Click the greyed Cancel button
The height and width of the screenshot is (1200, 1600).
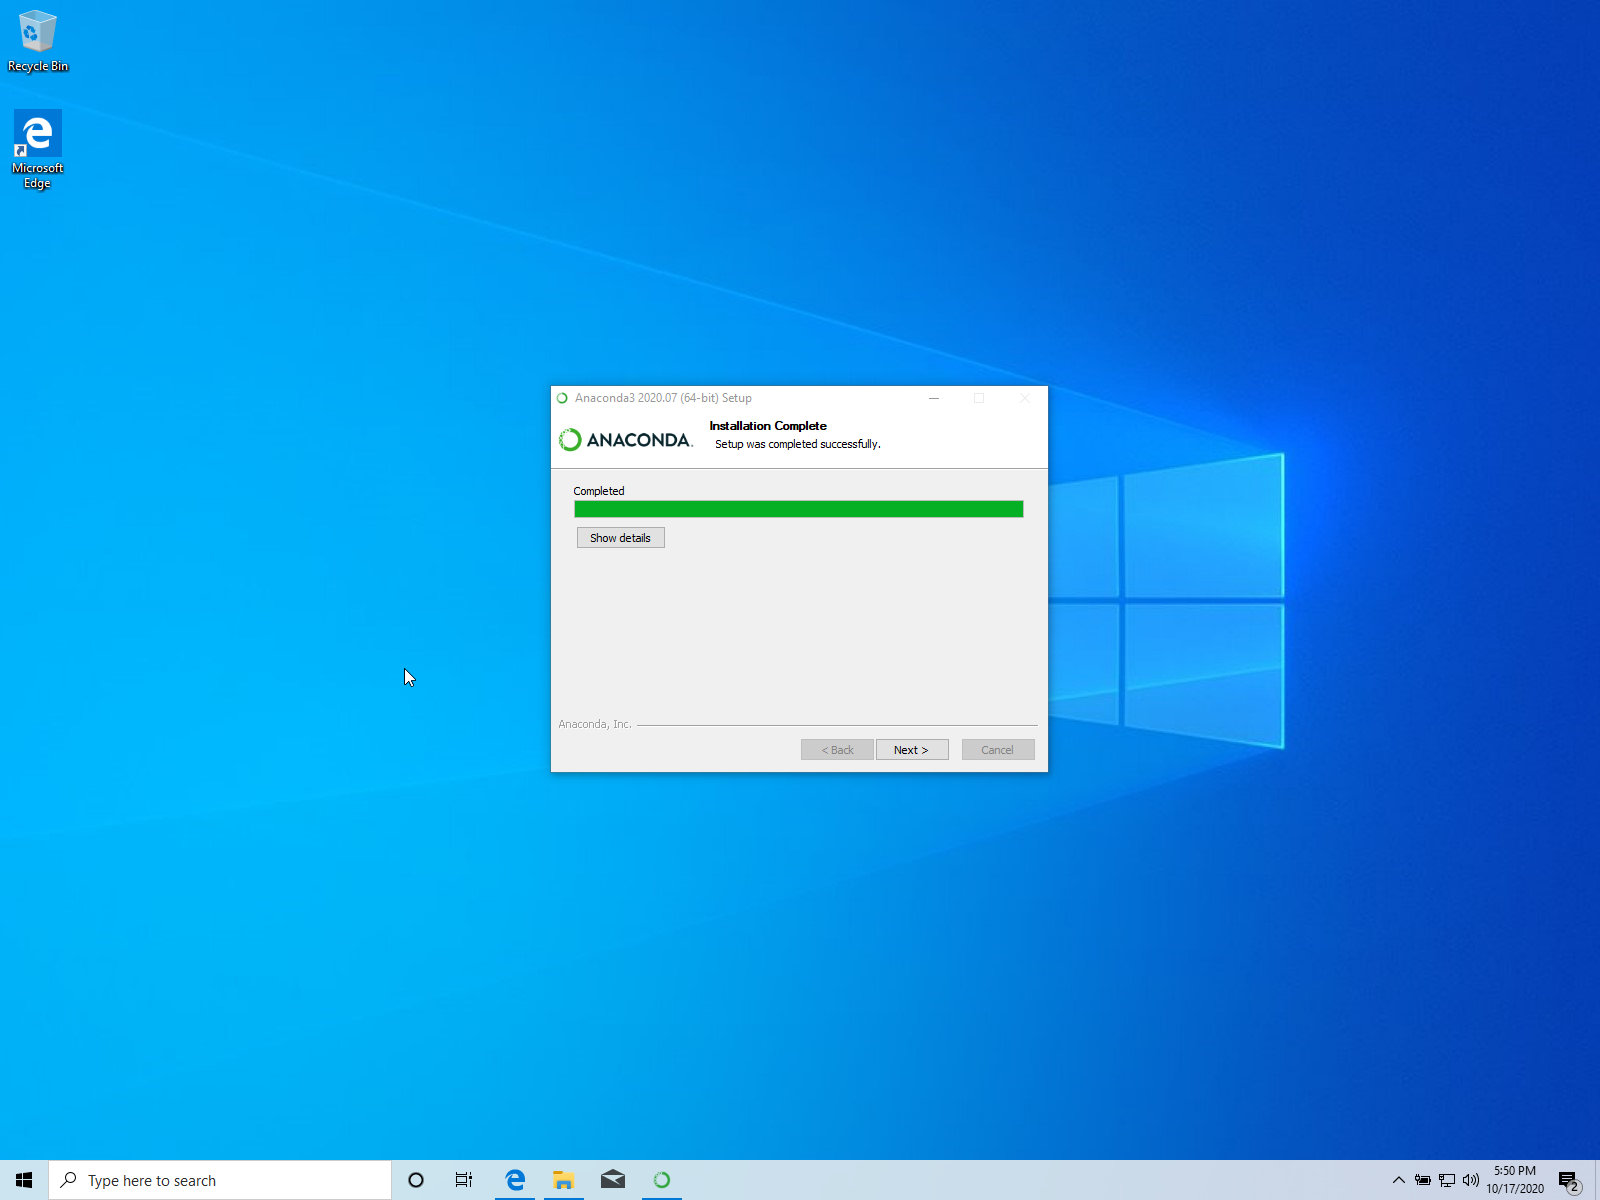998,750
